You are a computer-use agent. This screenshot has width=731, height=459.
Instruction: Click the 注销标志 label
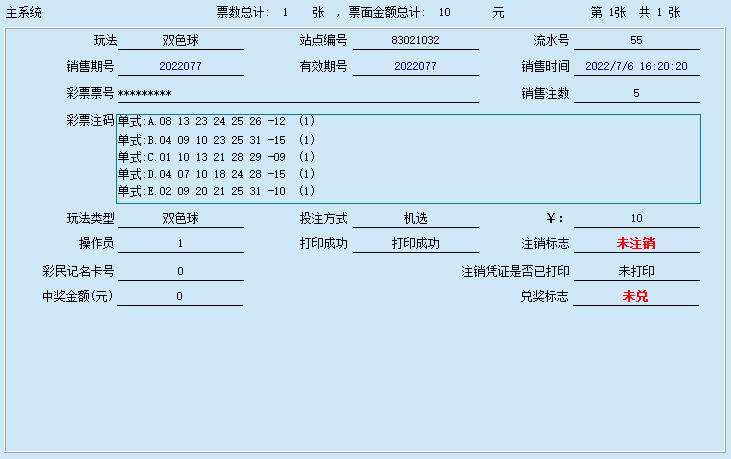point(545,244)
